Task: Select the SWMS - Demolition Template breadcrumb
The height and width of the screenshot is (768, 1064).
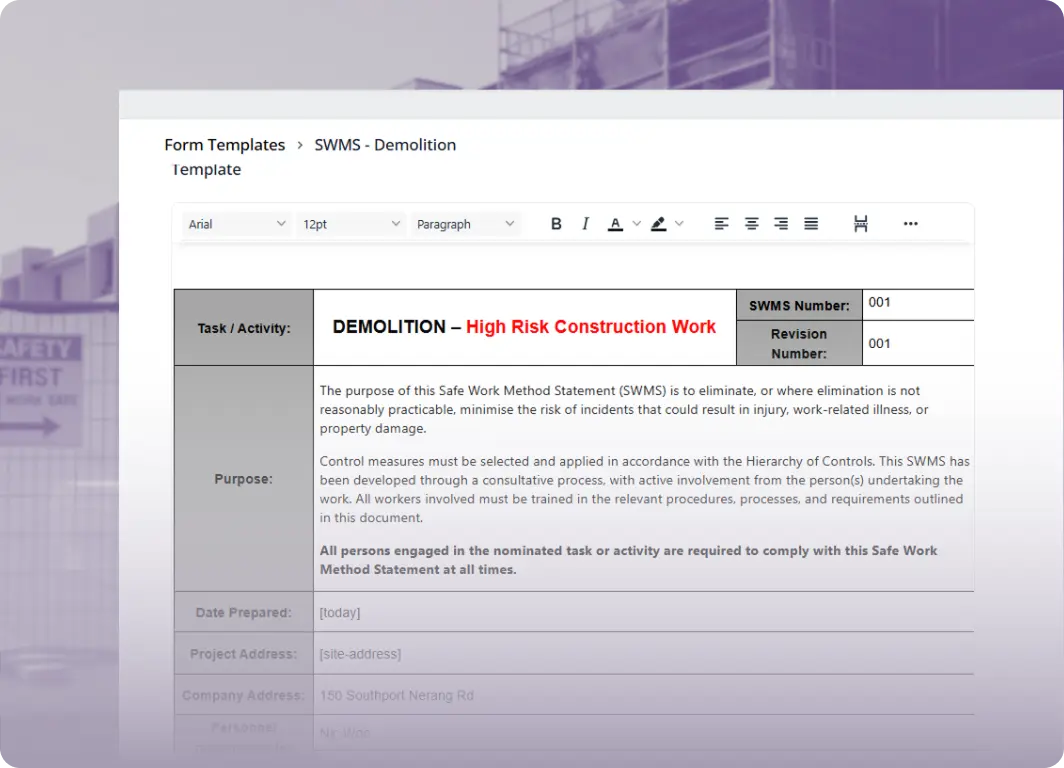Action: click(x=385, y=144)
